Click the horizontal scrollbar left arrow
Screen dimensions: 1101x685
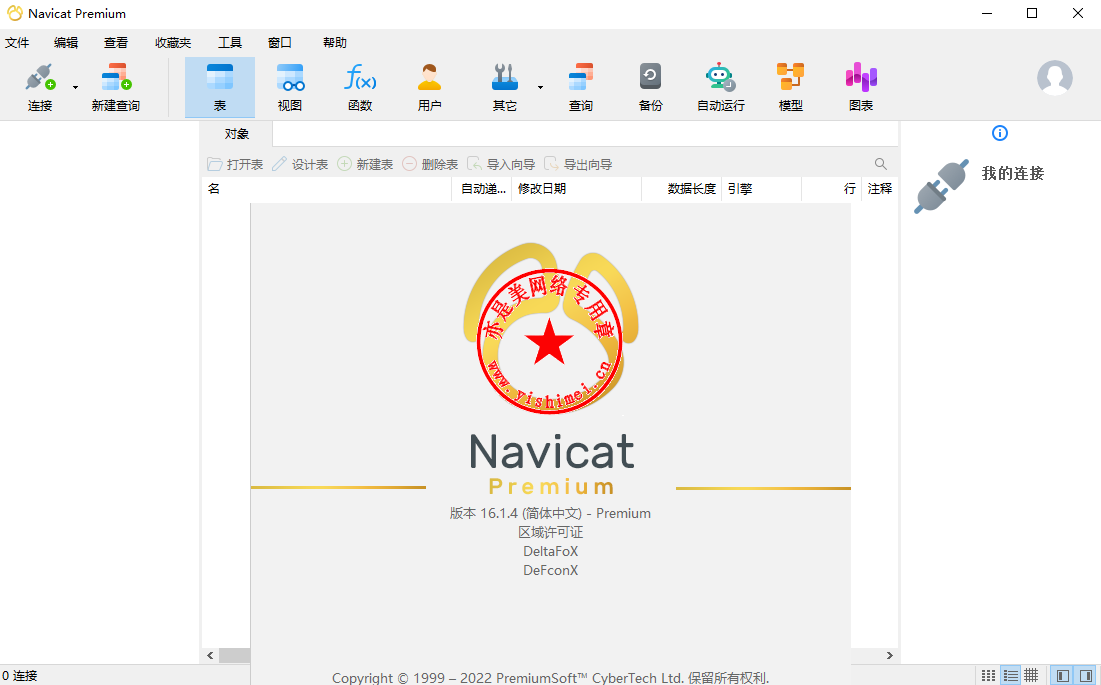(x=210, y=656)
